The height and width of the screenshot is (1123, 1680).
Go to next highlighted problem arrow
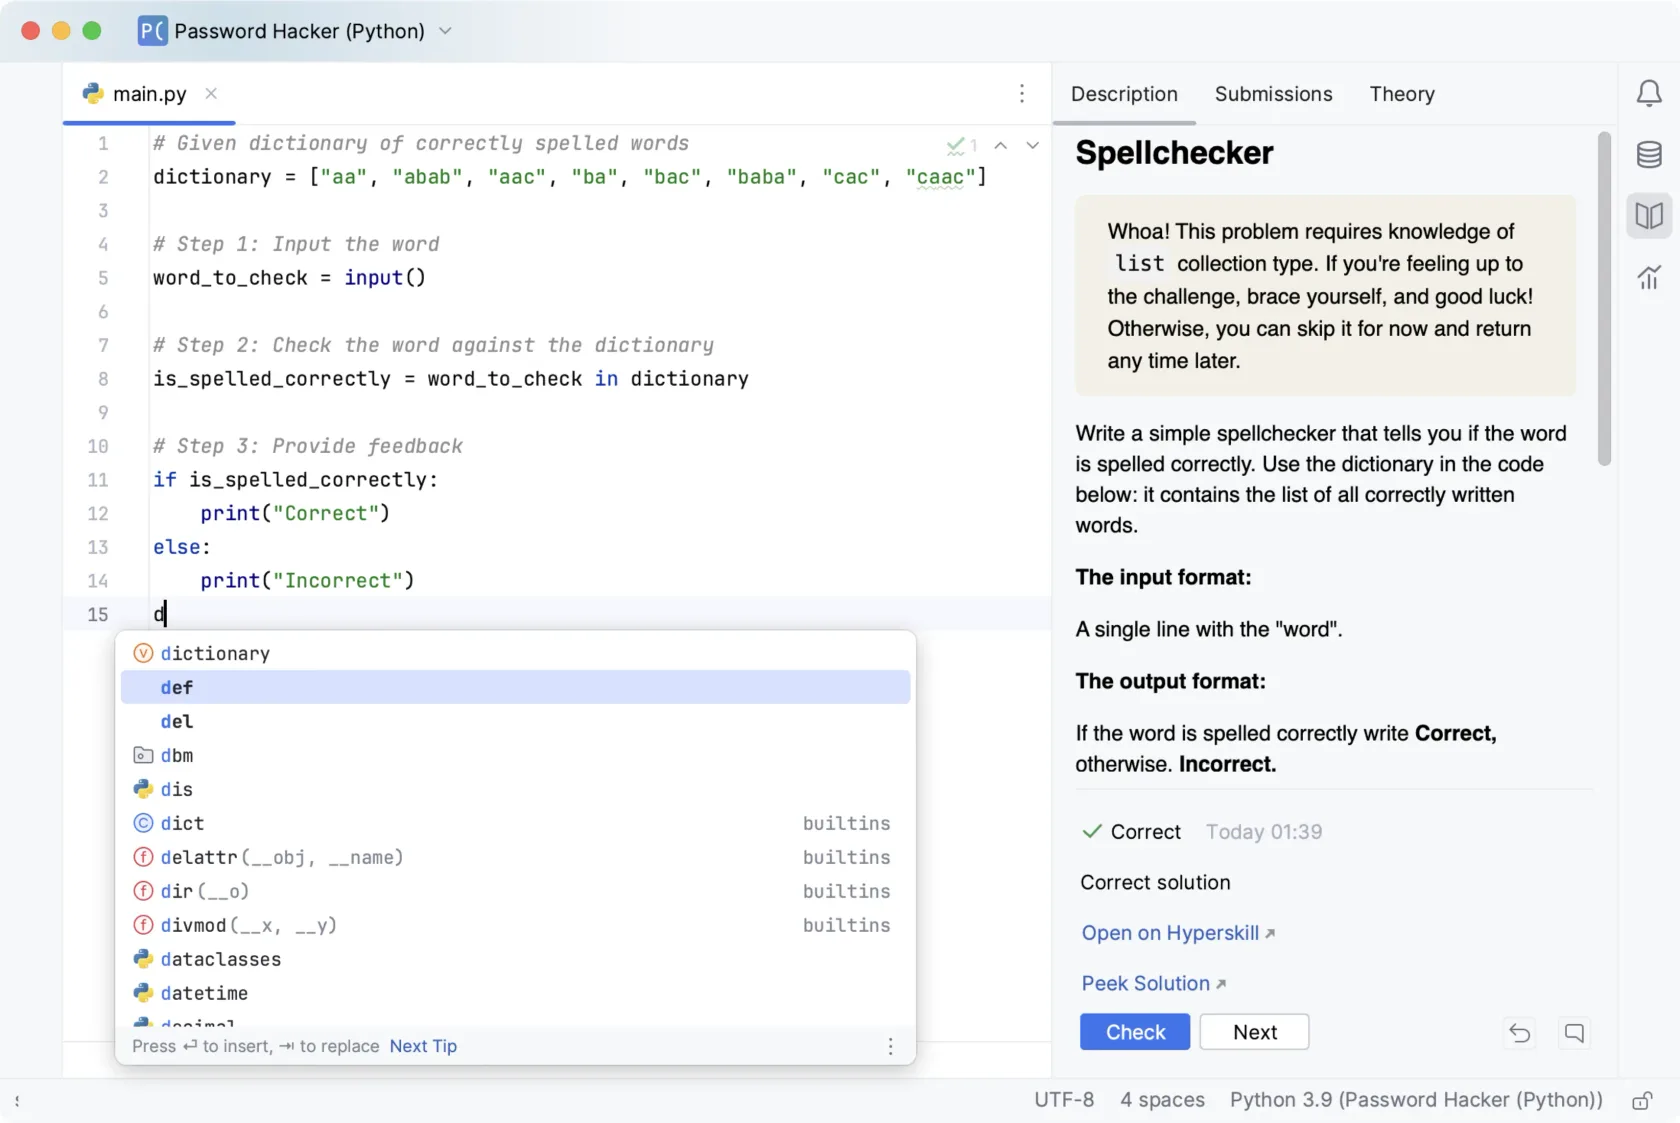(1032, 145)
